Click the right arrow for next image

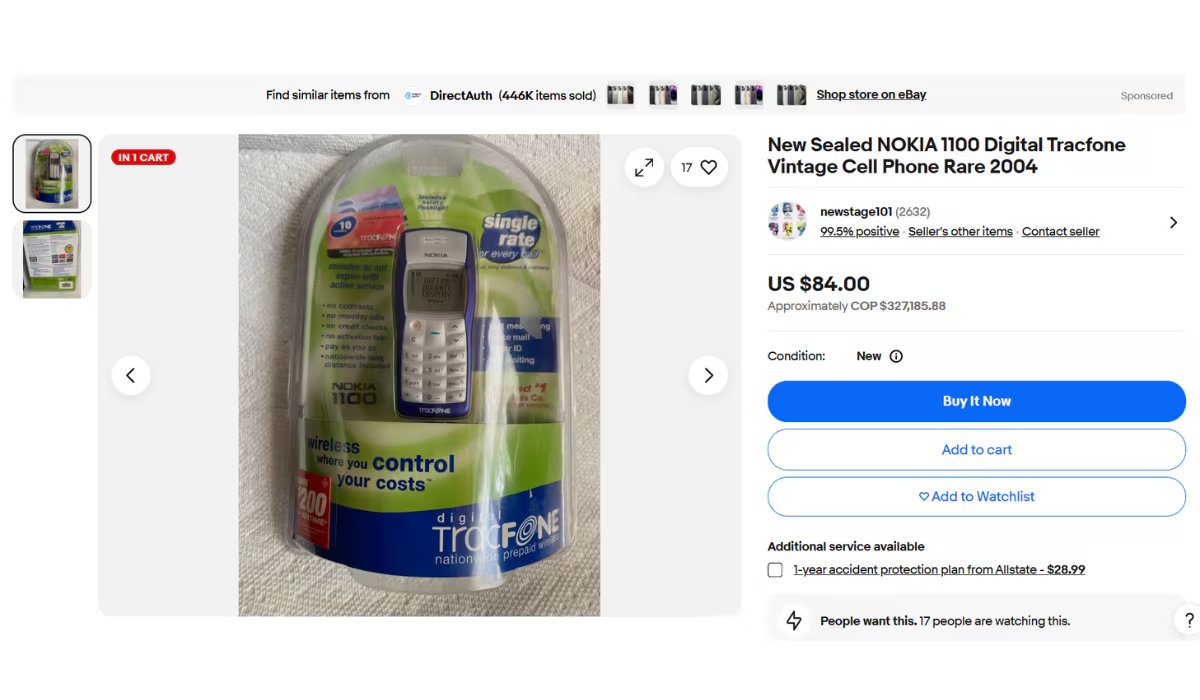[x=708, y=375]
